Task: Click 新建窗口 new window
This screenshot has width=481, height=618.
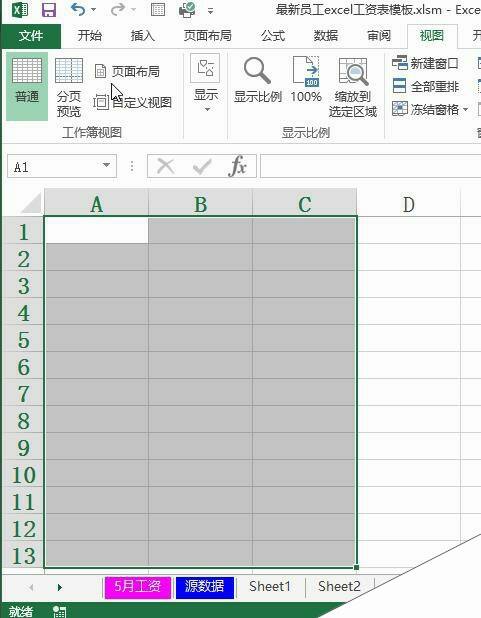Action: pos(426,63)
